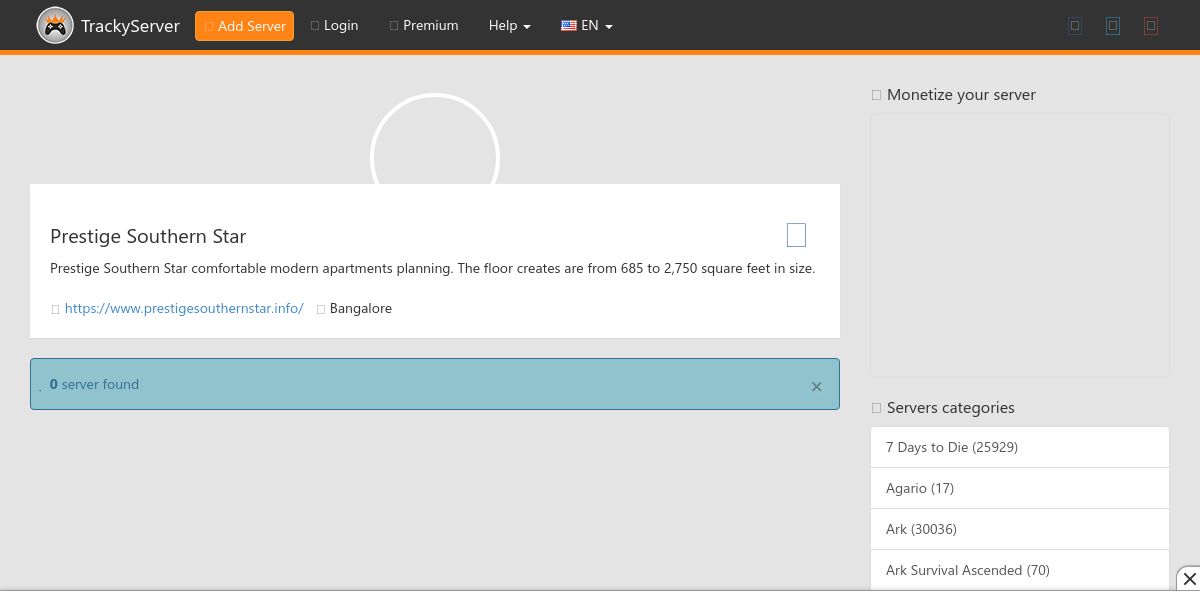Click the profile description text
This screenshot has width=1200, height=600.
coord(433,268)
